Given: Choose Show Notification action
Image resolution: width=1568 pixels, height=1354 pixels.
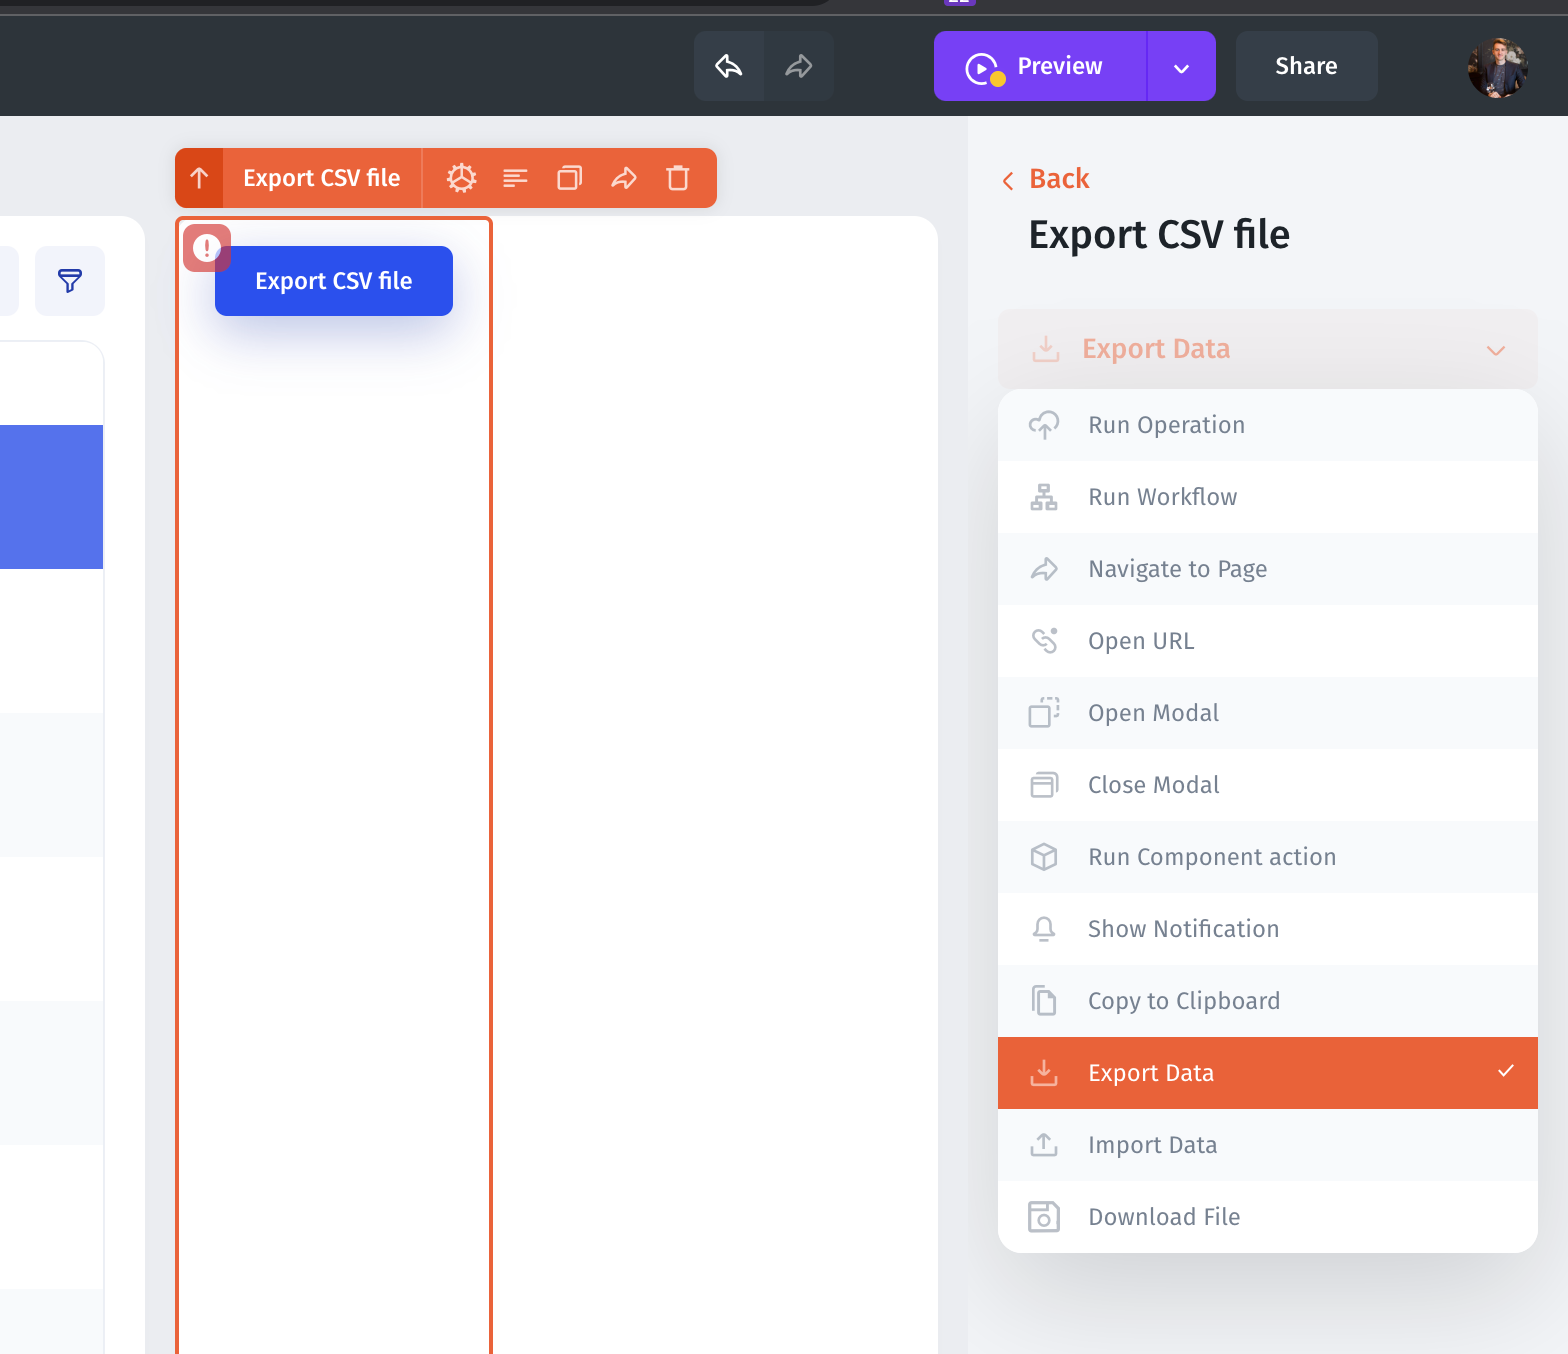Looking at the screenshot, I should (x=1268, y=929).
